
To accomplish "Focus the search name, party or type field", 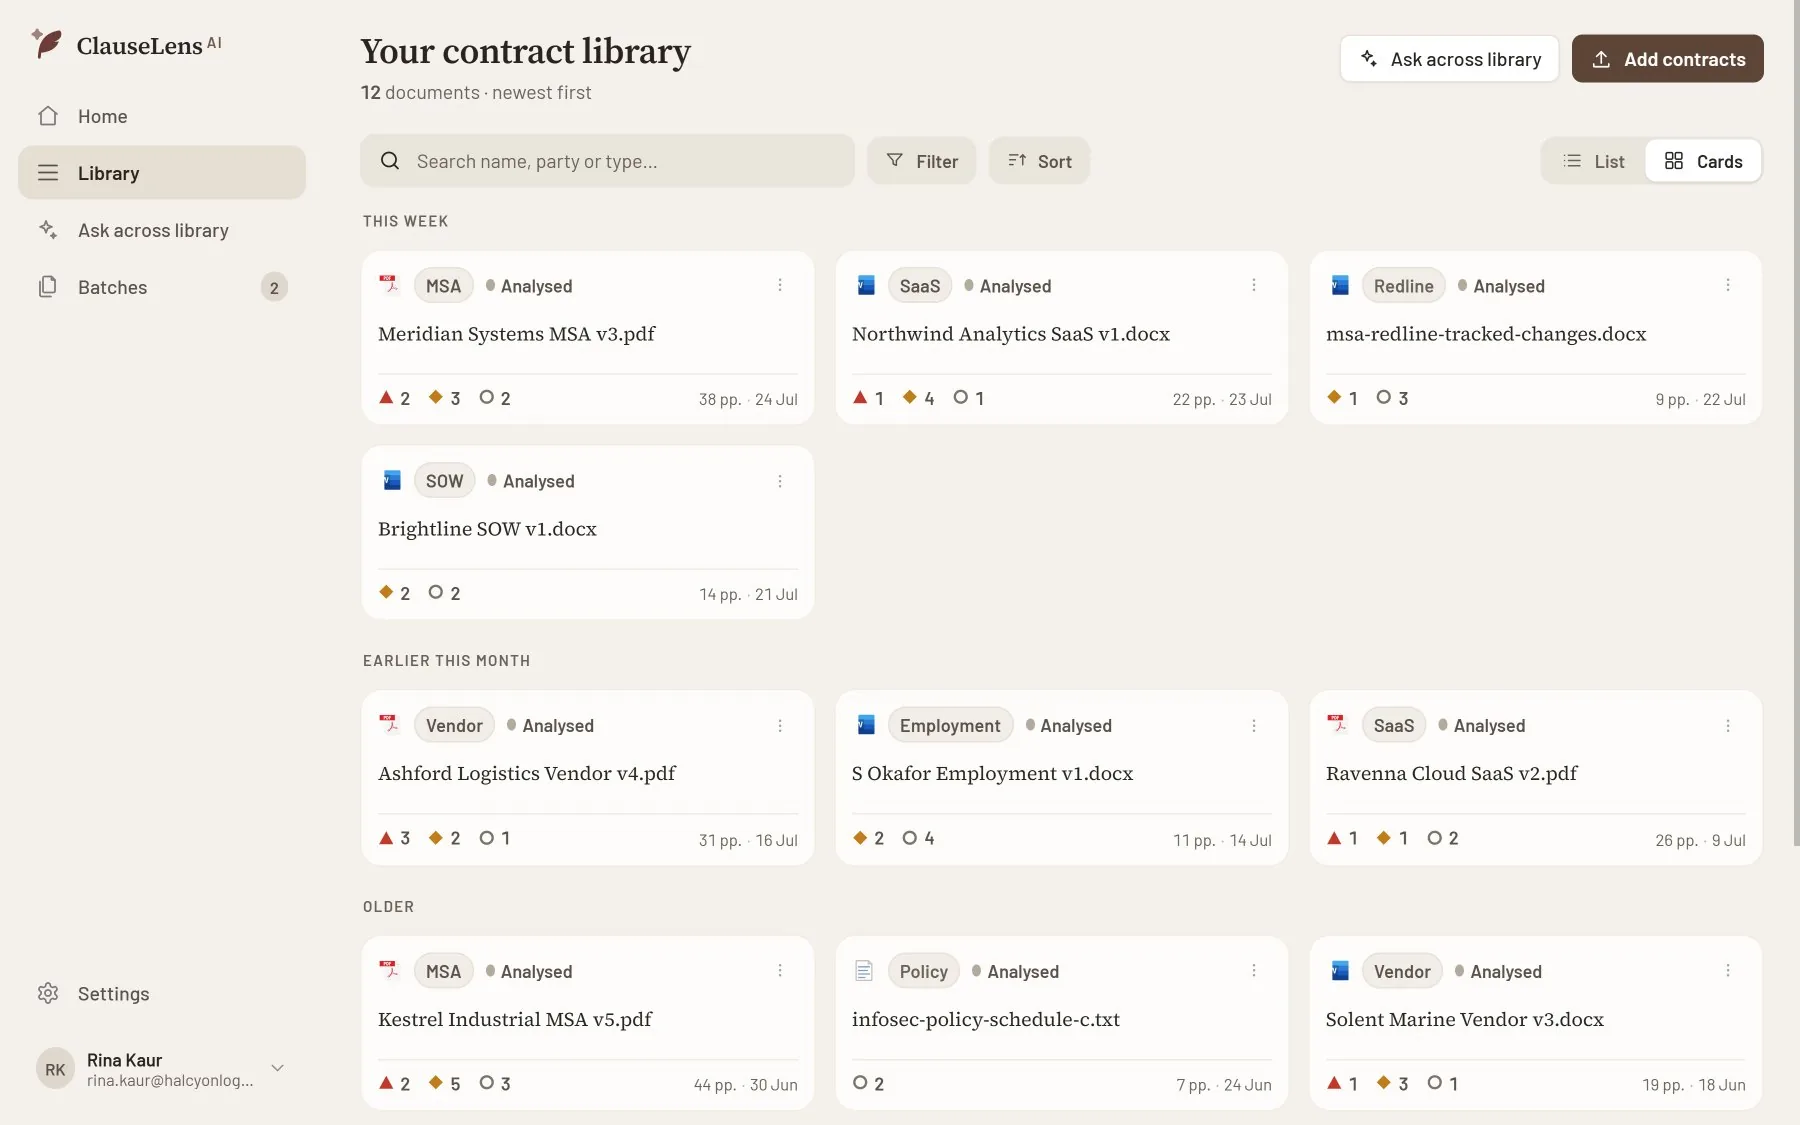I will 607,161.
